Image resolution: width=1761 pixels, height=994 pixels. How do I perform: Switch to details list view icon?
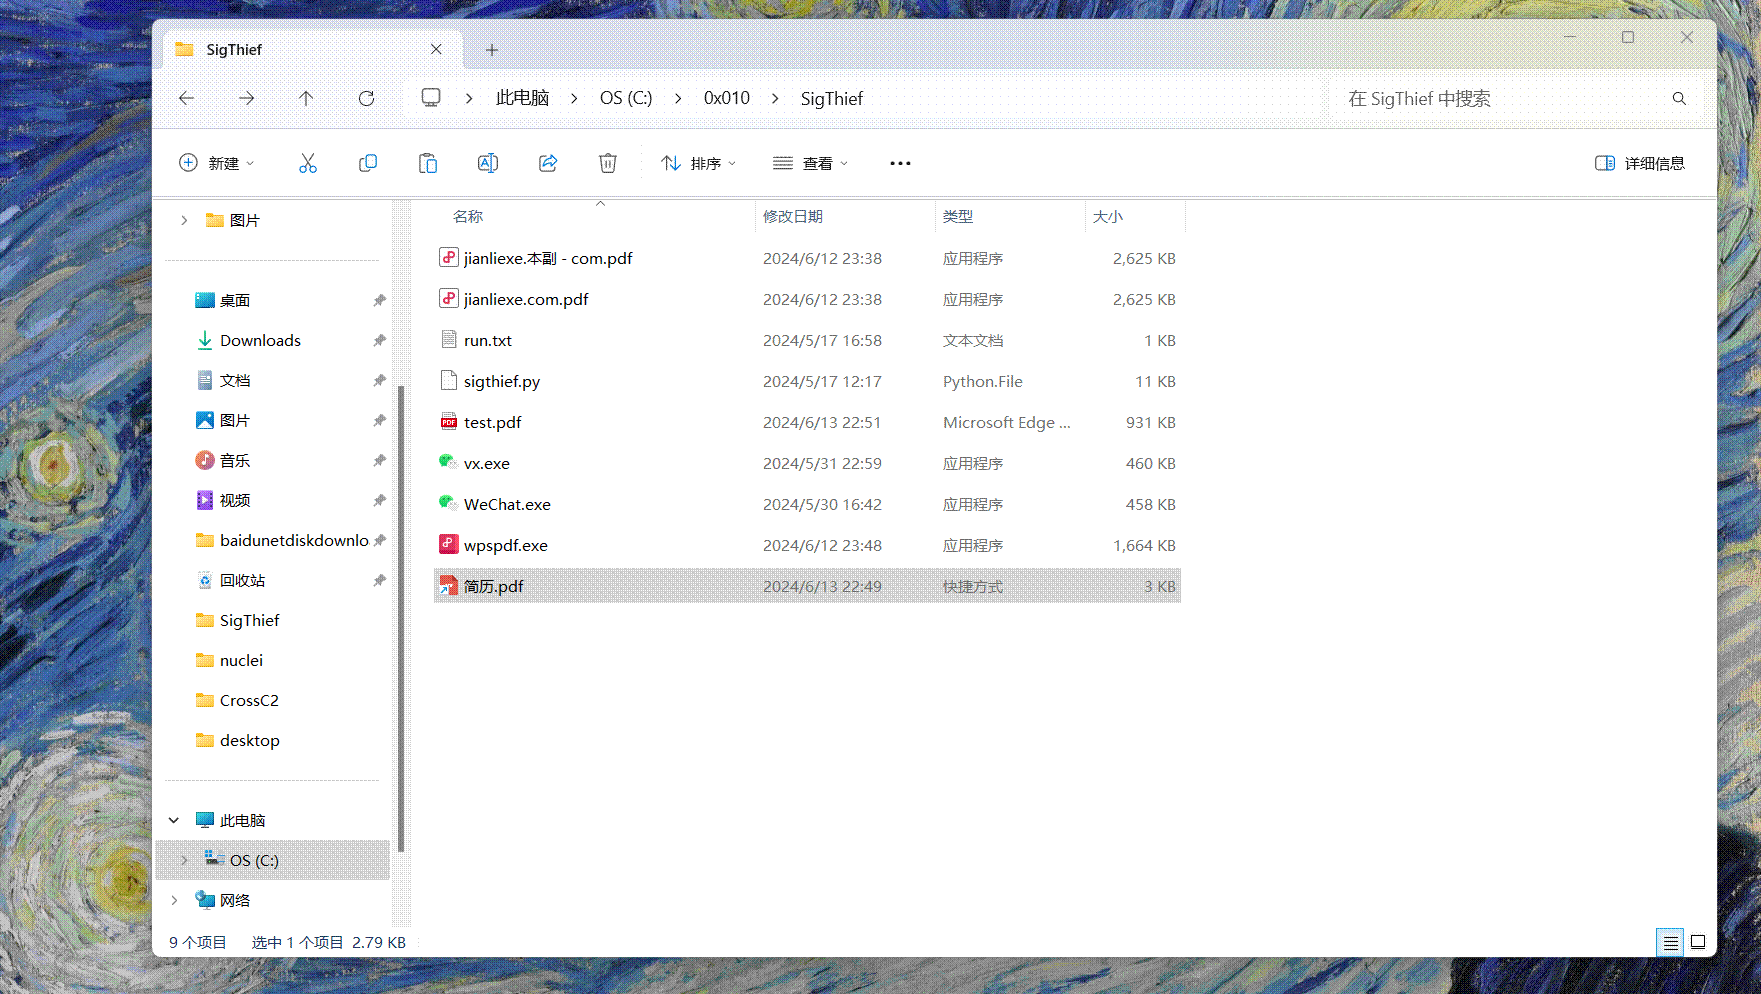tap(1670, 942)
